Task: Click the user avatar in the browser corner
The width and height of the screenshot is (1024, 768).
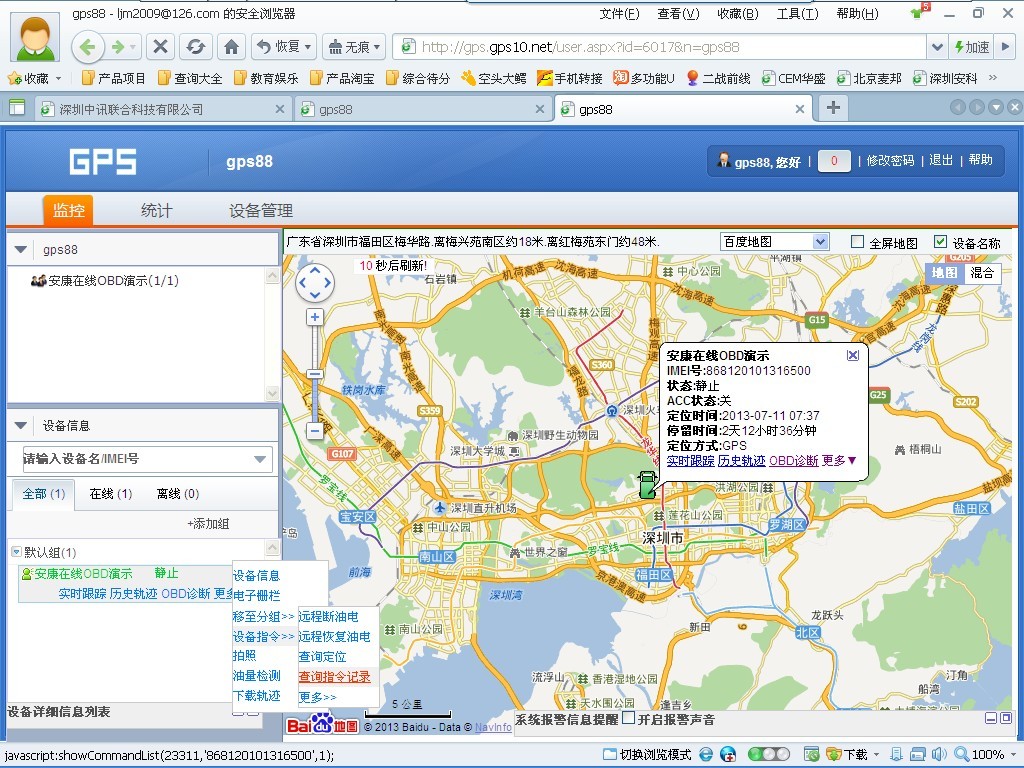Action: [35, 36]
